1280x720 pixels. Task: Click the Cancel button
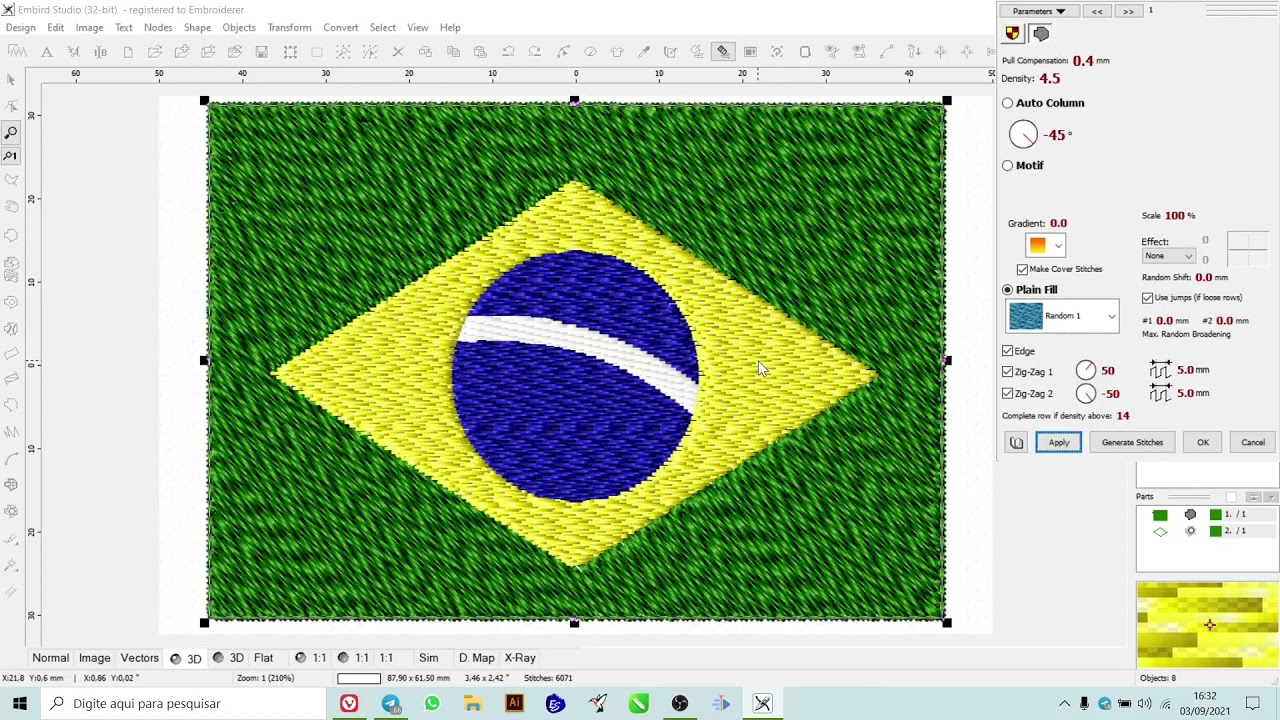[x=1253, y=442]
